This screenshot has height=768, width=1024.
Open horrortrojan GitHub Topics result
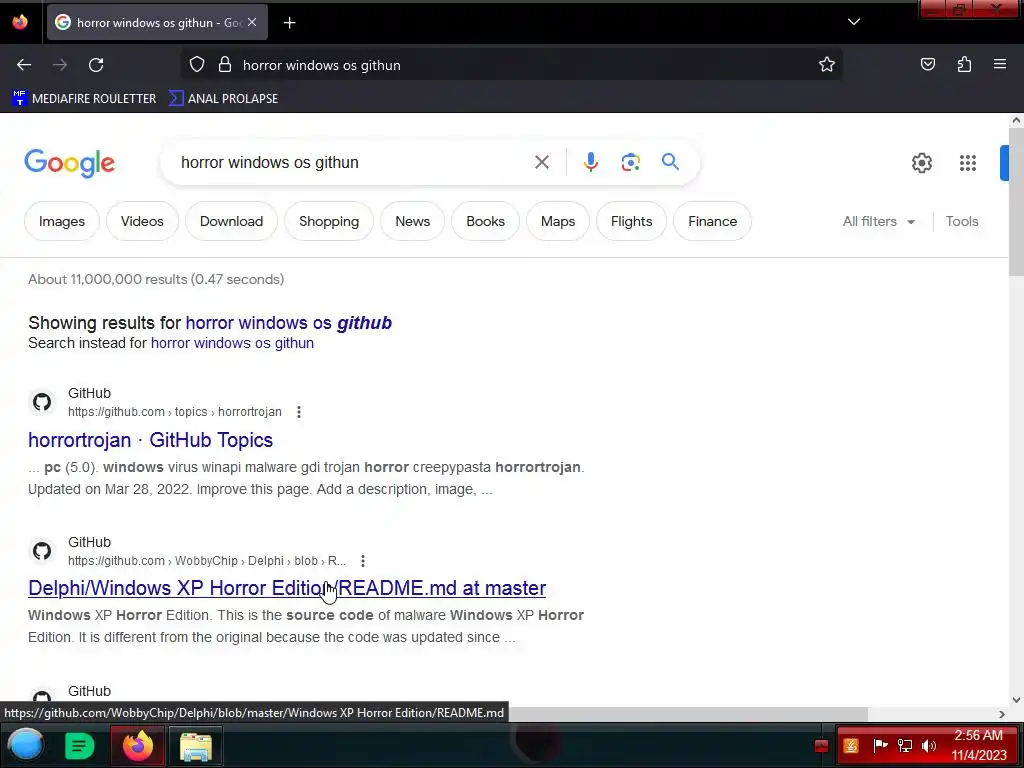[150, 440]
